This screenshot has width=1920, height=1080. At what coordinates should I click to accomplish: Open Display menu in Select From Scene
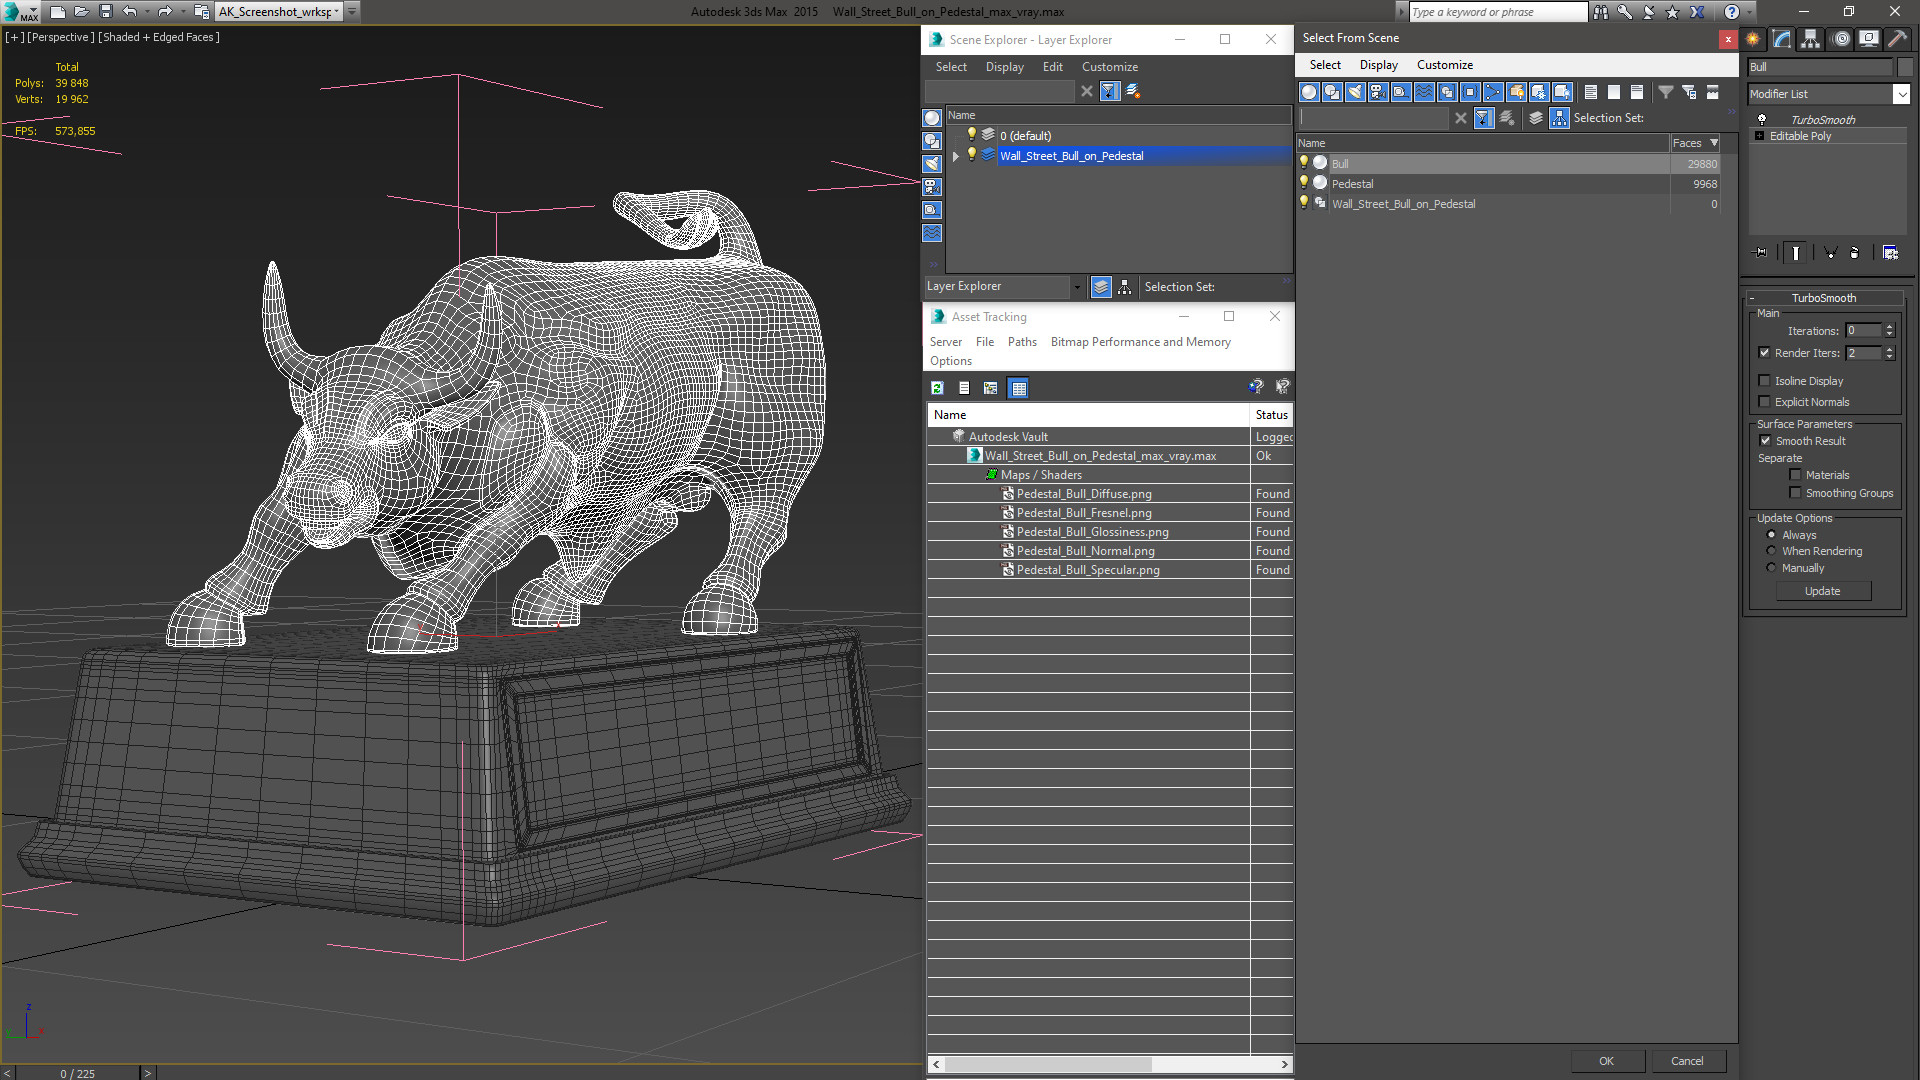click(1378, 65)
